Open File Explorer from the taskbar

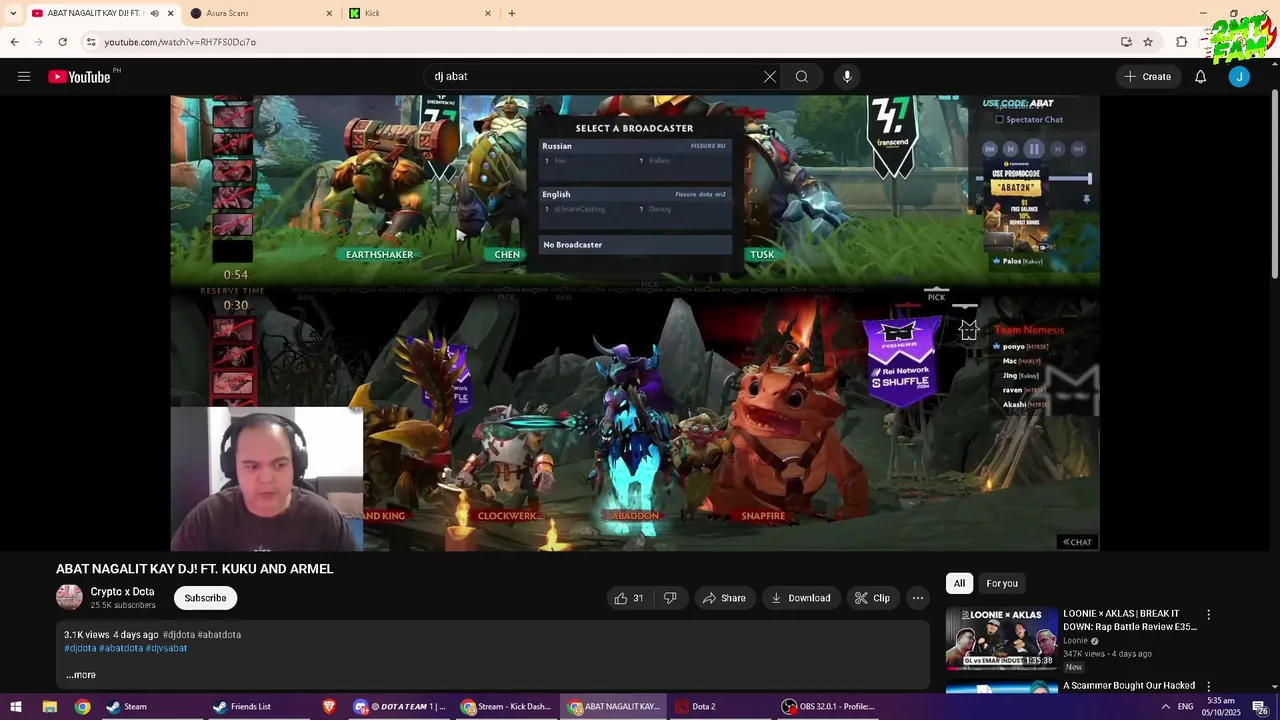click(49, 706)
